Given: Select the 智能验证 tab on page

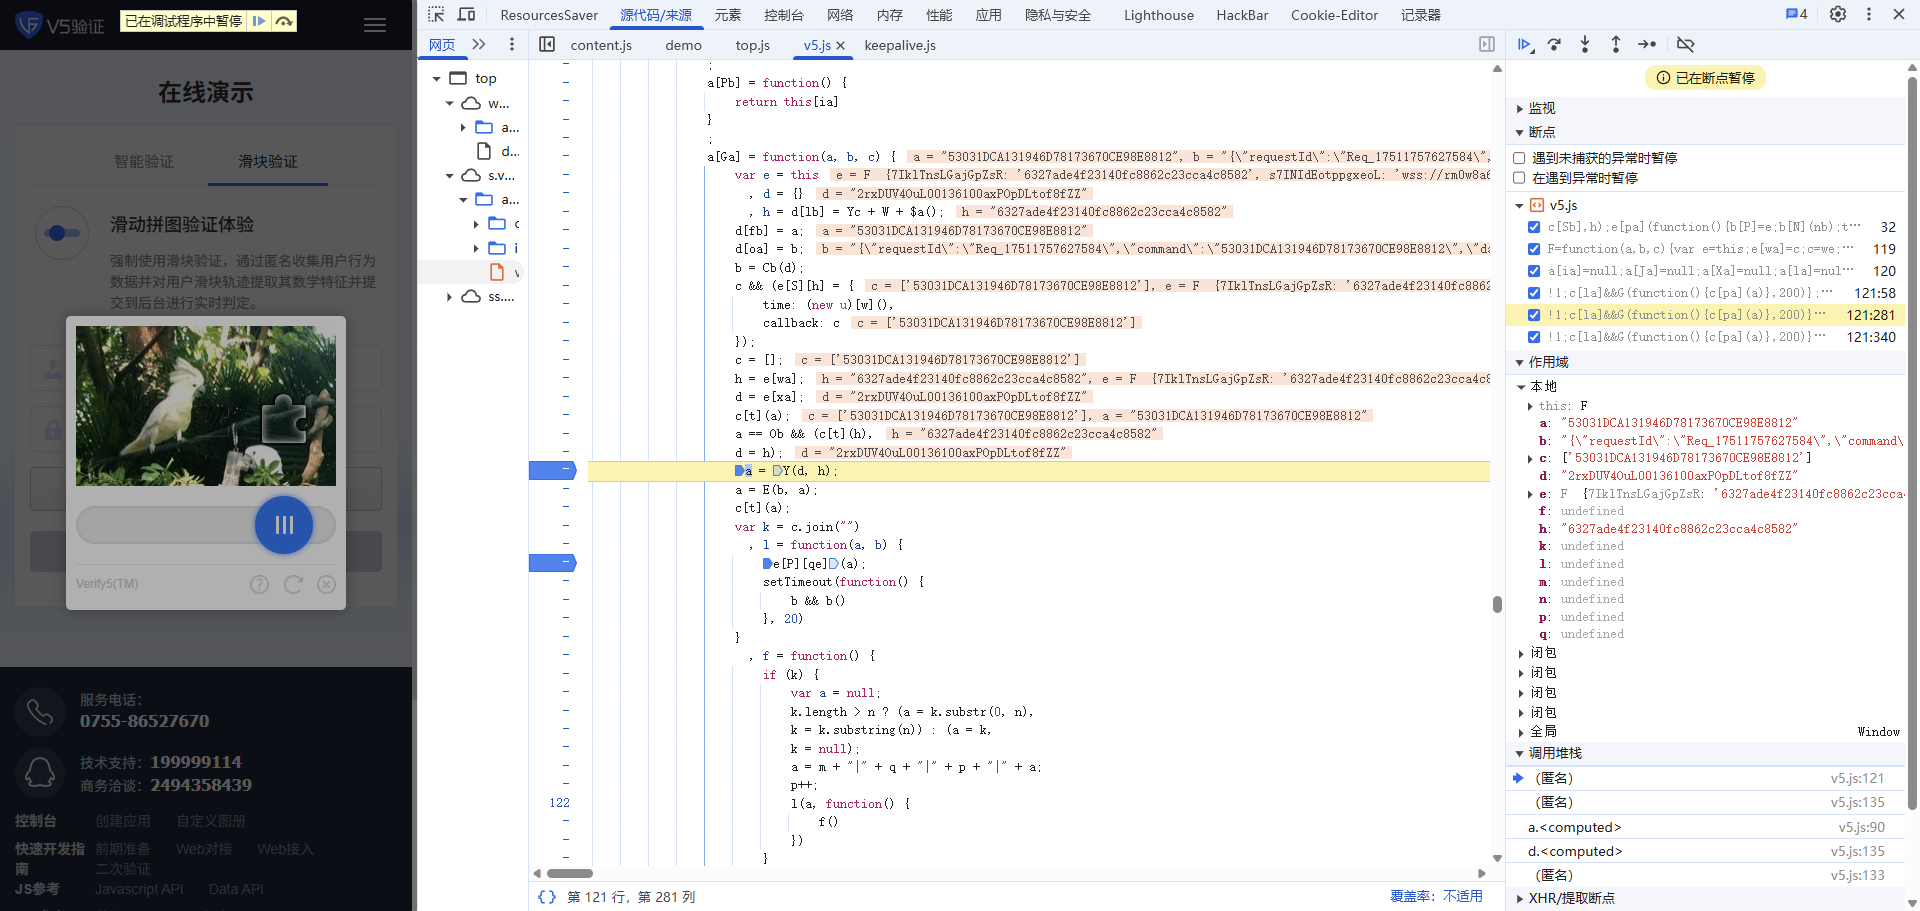Looking at the screenshot, I should (x=144, y=162).
